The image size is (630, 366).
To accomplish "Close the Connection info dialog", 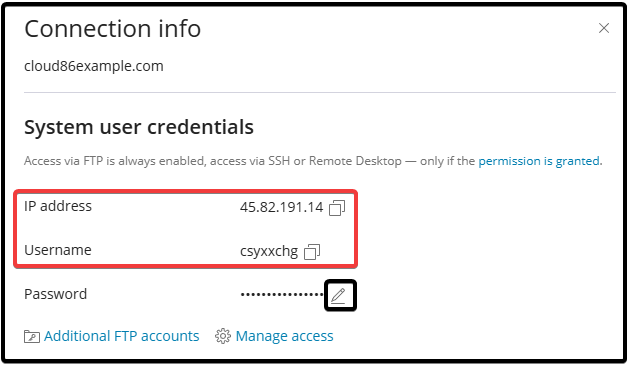I will [603, 28].
